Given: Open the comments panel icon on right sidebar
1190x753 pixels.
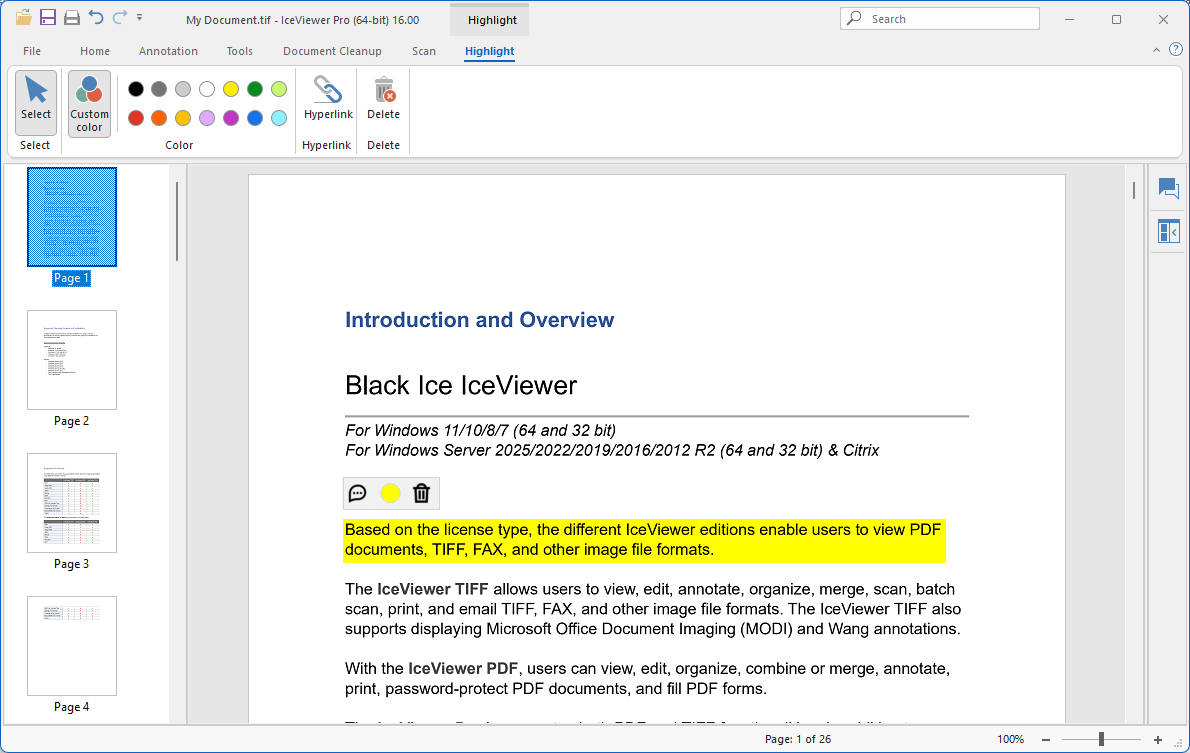Looking at the screenshot, I should [1169, 188].
